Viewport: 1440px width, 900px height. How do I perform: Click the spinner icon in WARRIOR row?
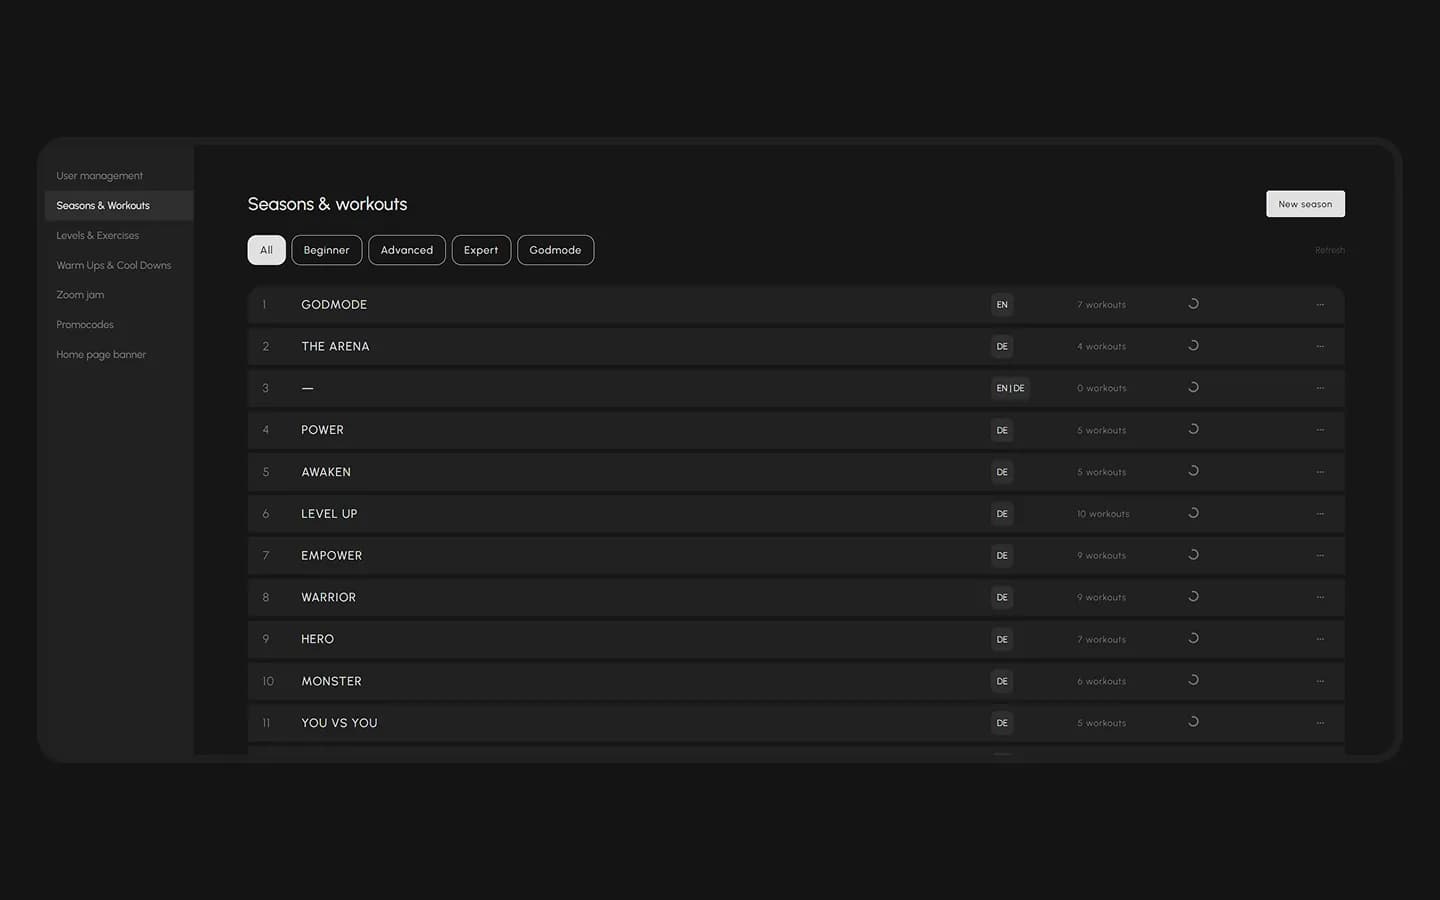[1193, 597]
